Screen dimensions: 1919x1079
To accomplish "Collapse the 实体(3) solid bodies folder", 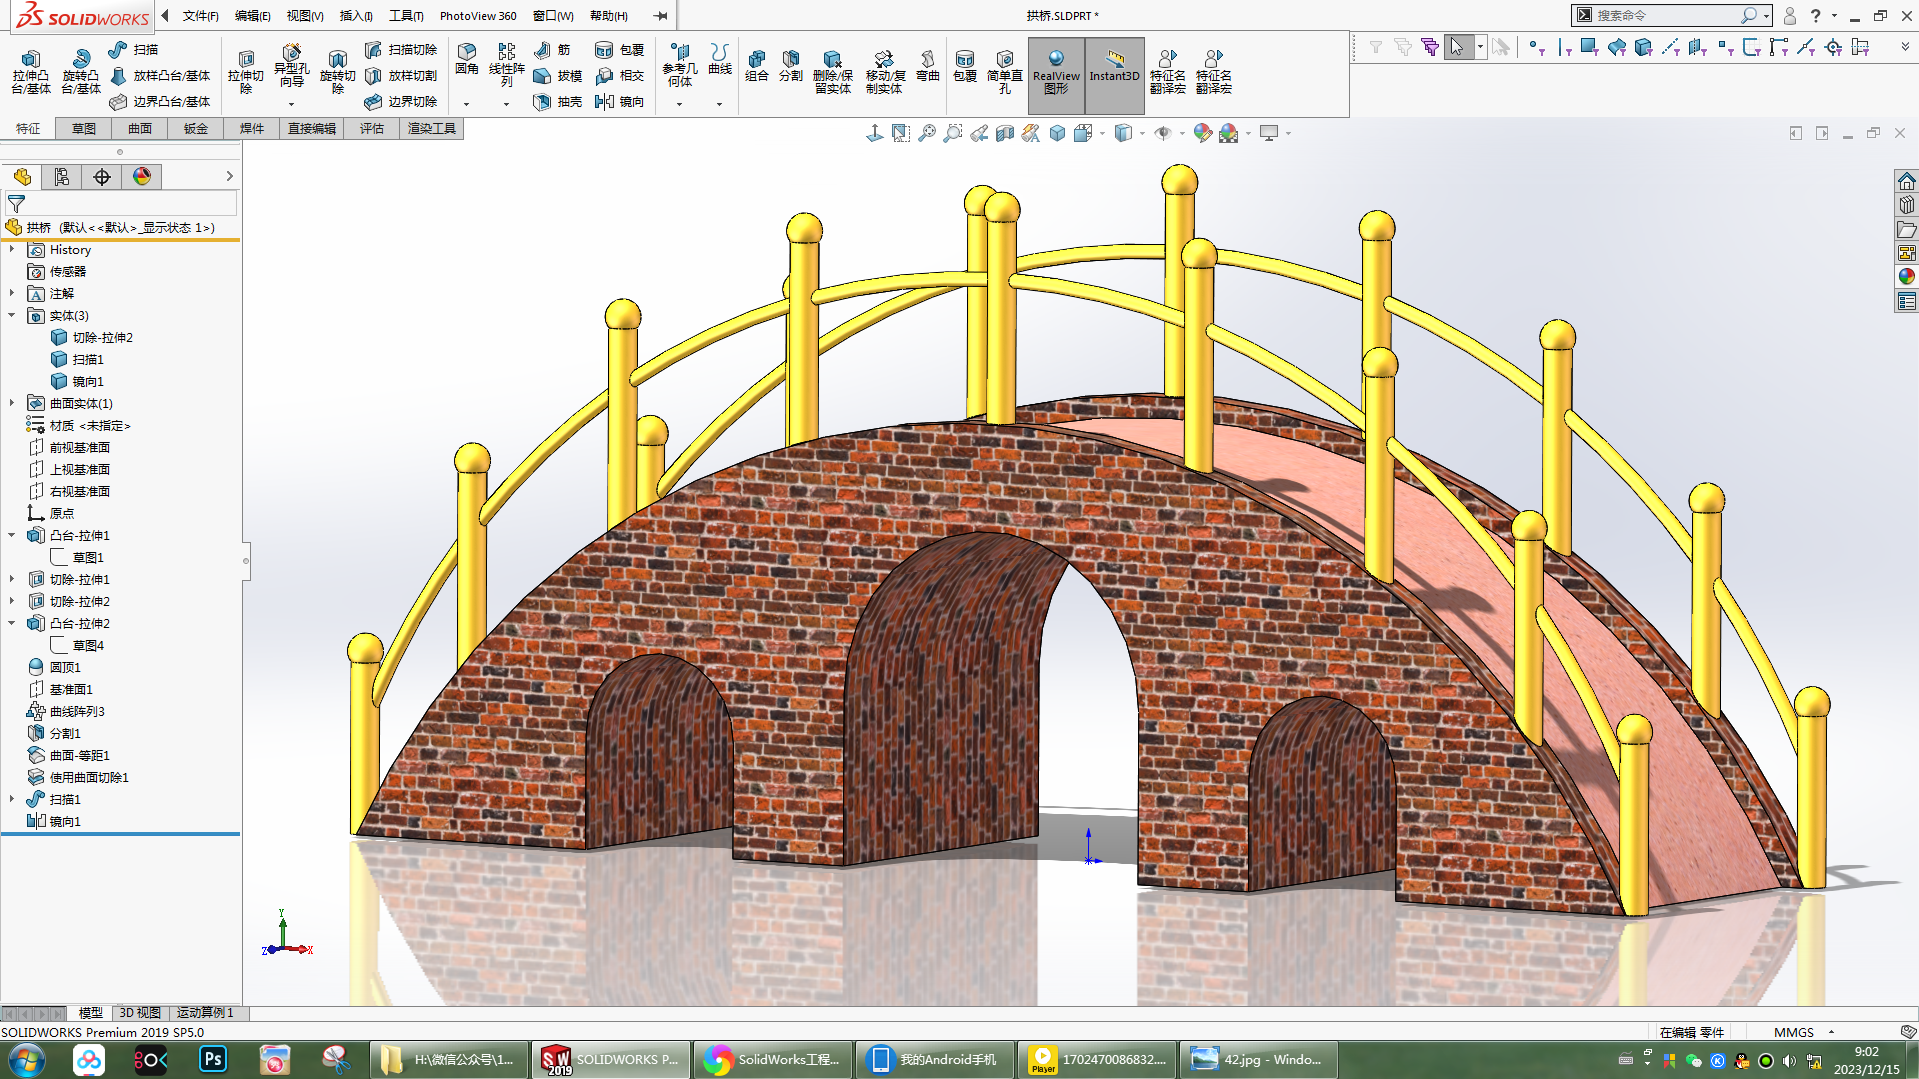I will pos(12,316).
